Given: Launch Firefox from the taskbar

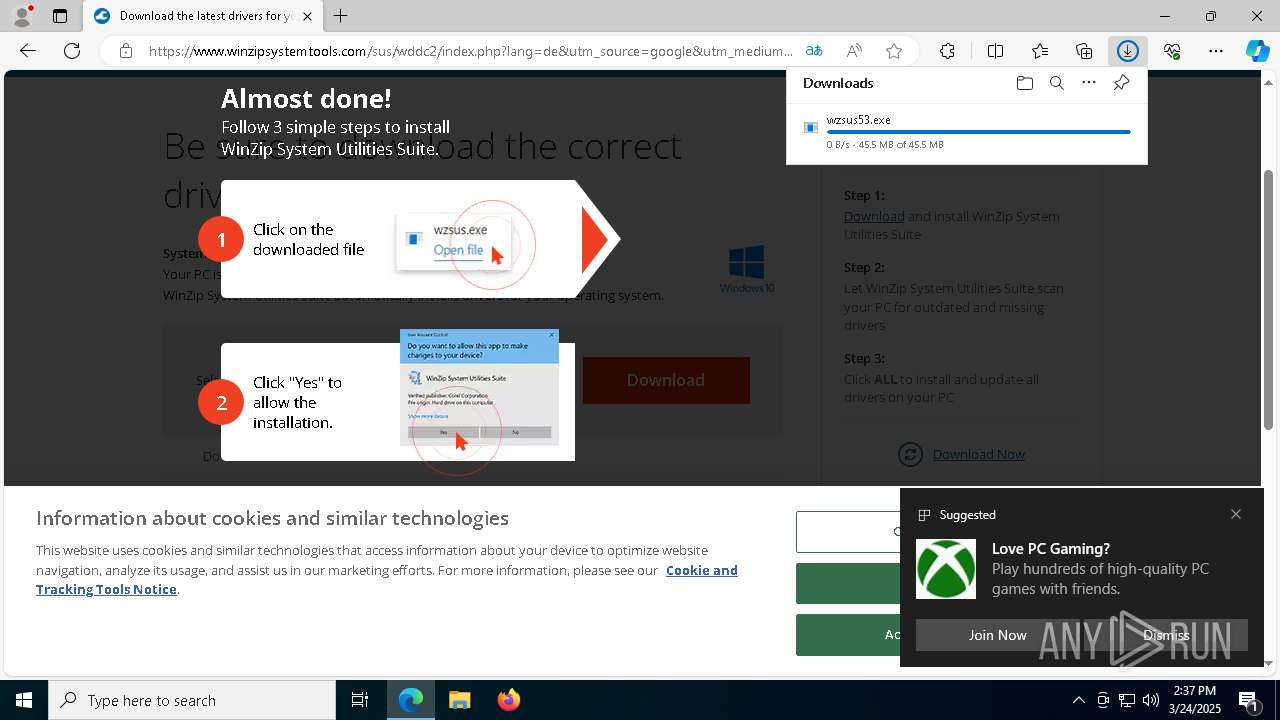Looking at the screenshot, I should [509, 700].
